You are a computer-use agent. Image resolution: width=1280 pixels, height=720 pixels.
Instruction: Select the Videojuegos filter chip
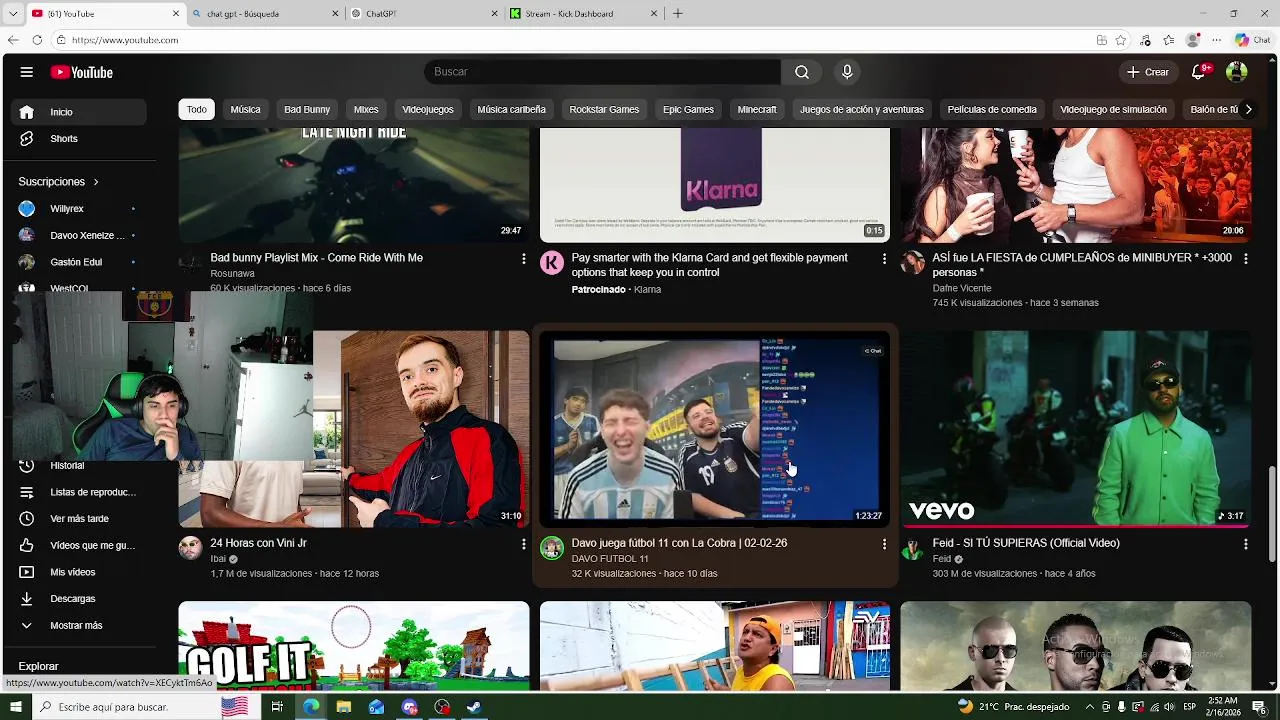(428, 109)
